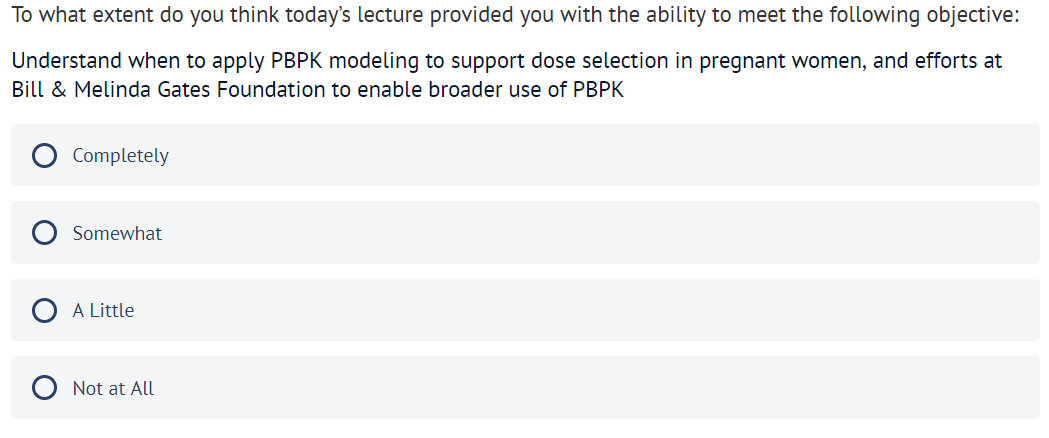Click empty area of Completely option row
Viewport: 1049px width, 438px height.
point(600,156)
